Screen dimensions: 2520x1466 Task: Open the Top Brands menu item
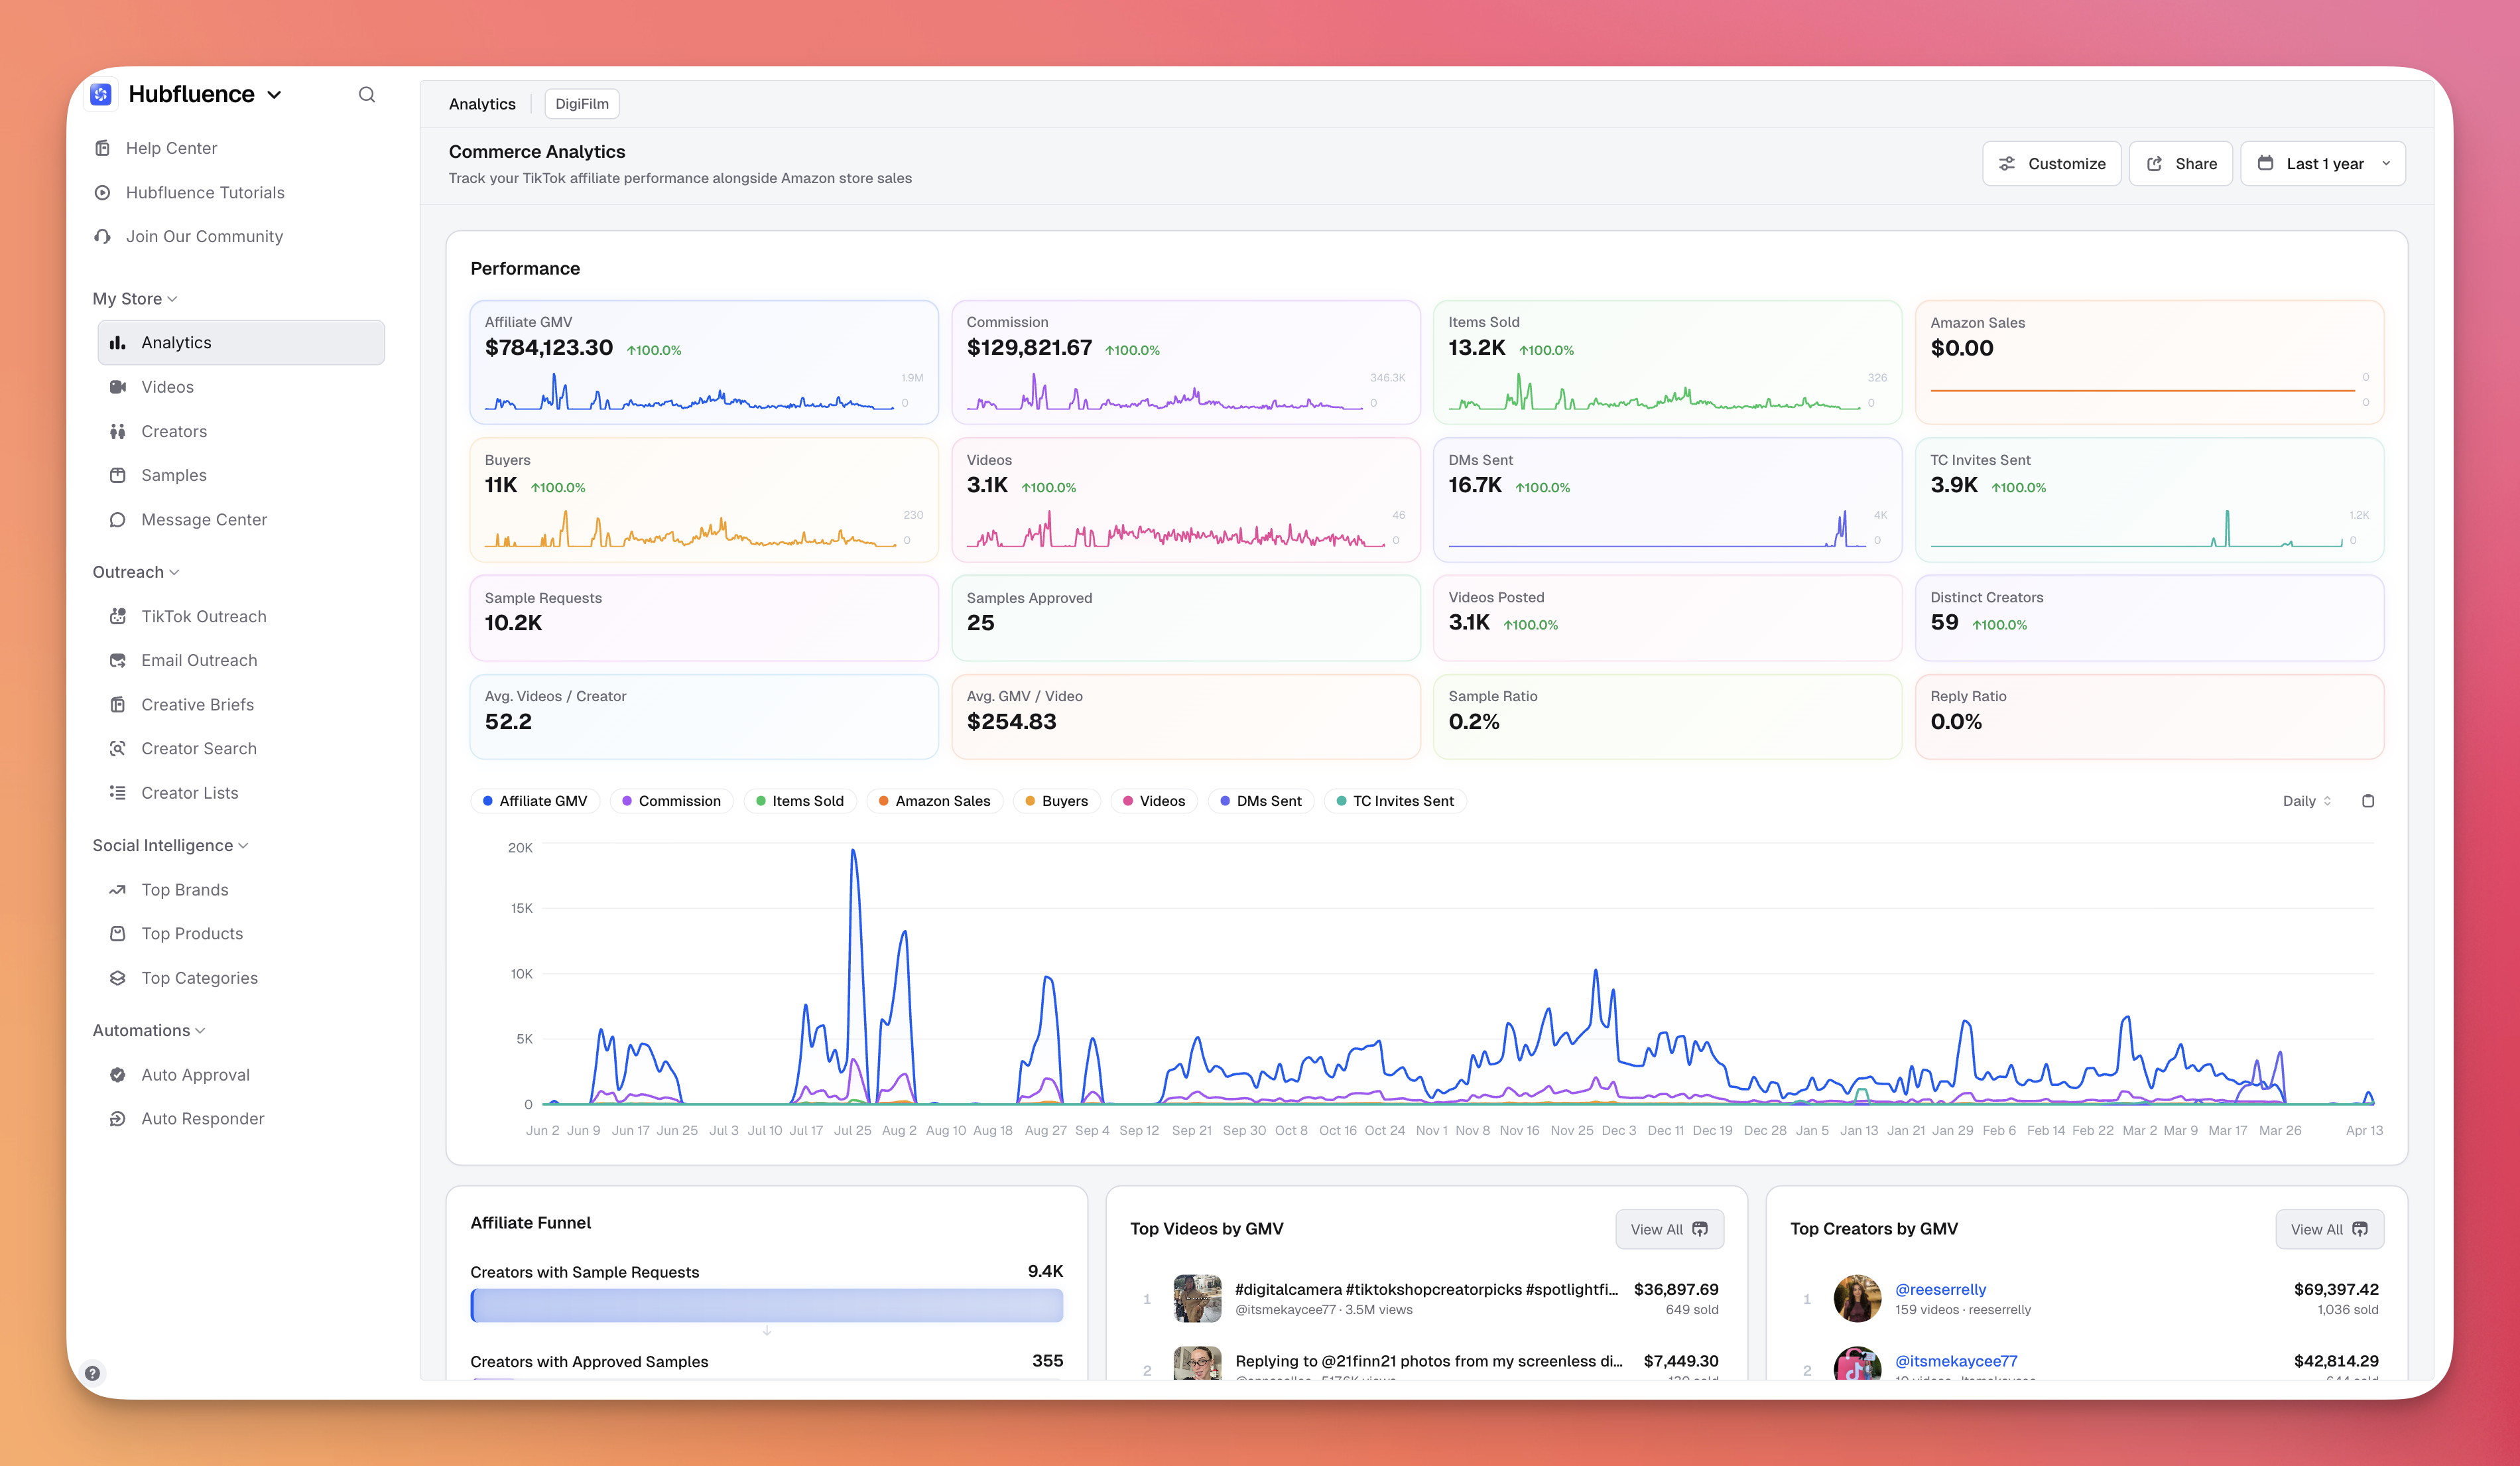point(185,890)
